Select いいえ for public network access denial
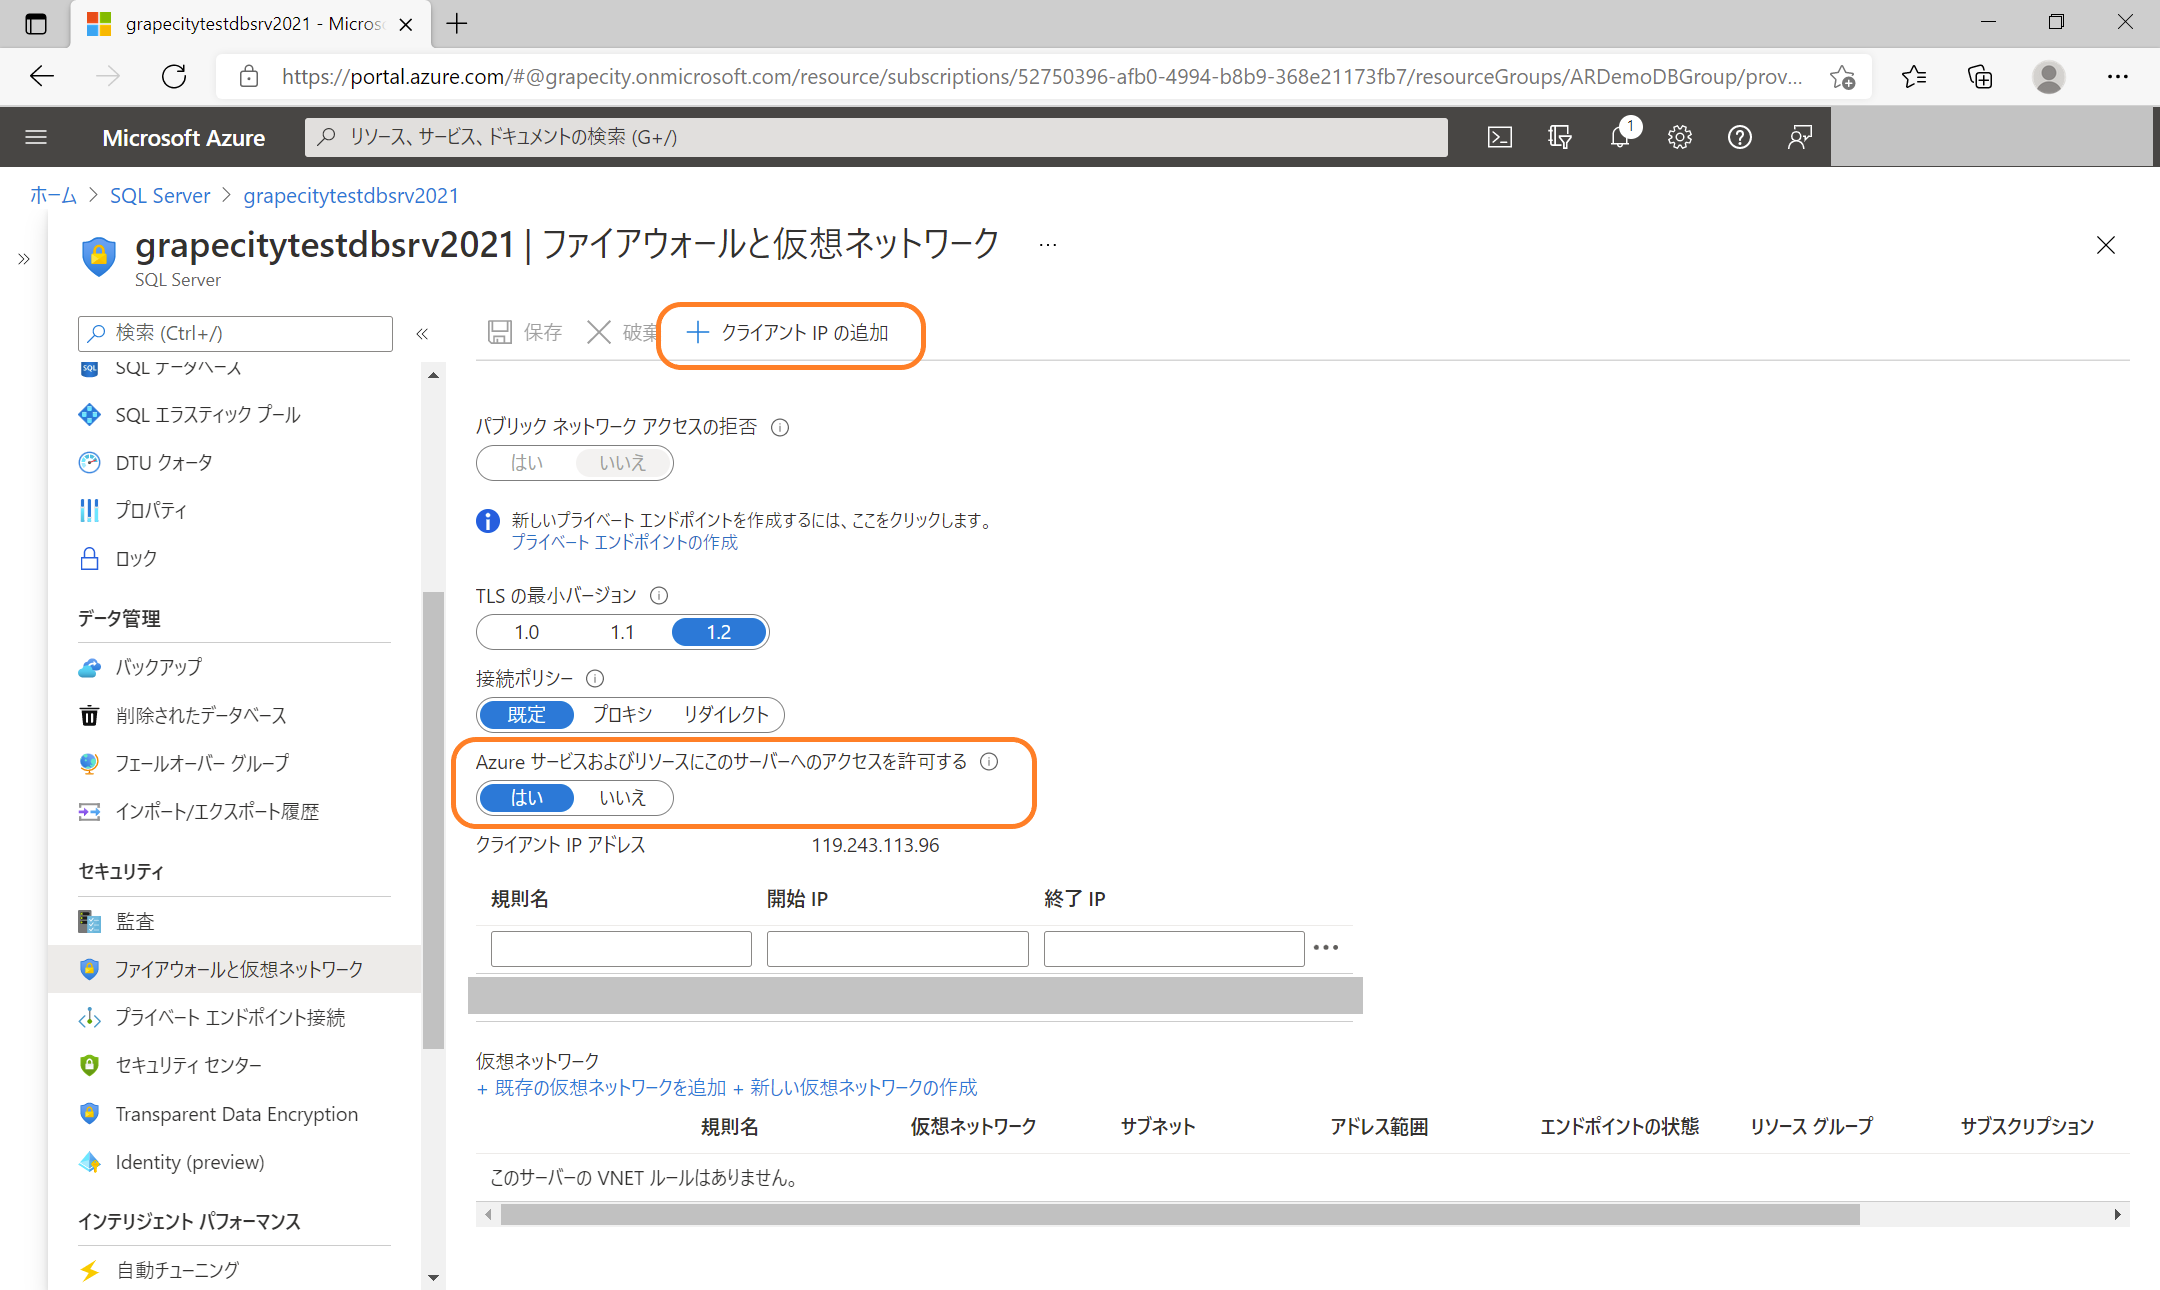Screen dimensions: 2160x1290 coord(622,463)
